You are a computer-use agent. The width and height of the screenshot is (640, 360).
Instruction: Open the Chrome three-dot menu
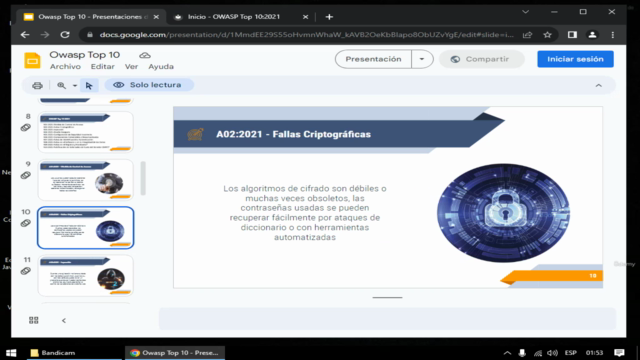point(612,35)
